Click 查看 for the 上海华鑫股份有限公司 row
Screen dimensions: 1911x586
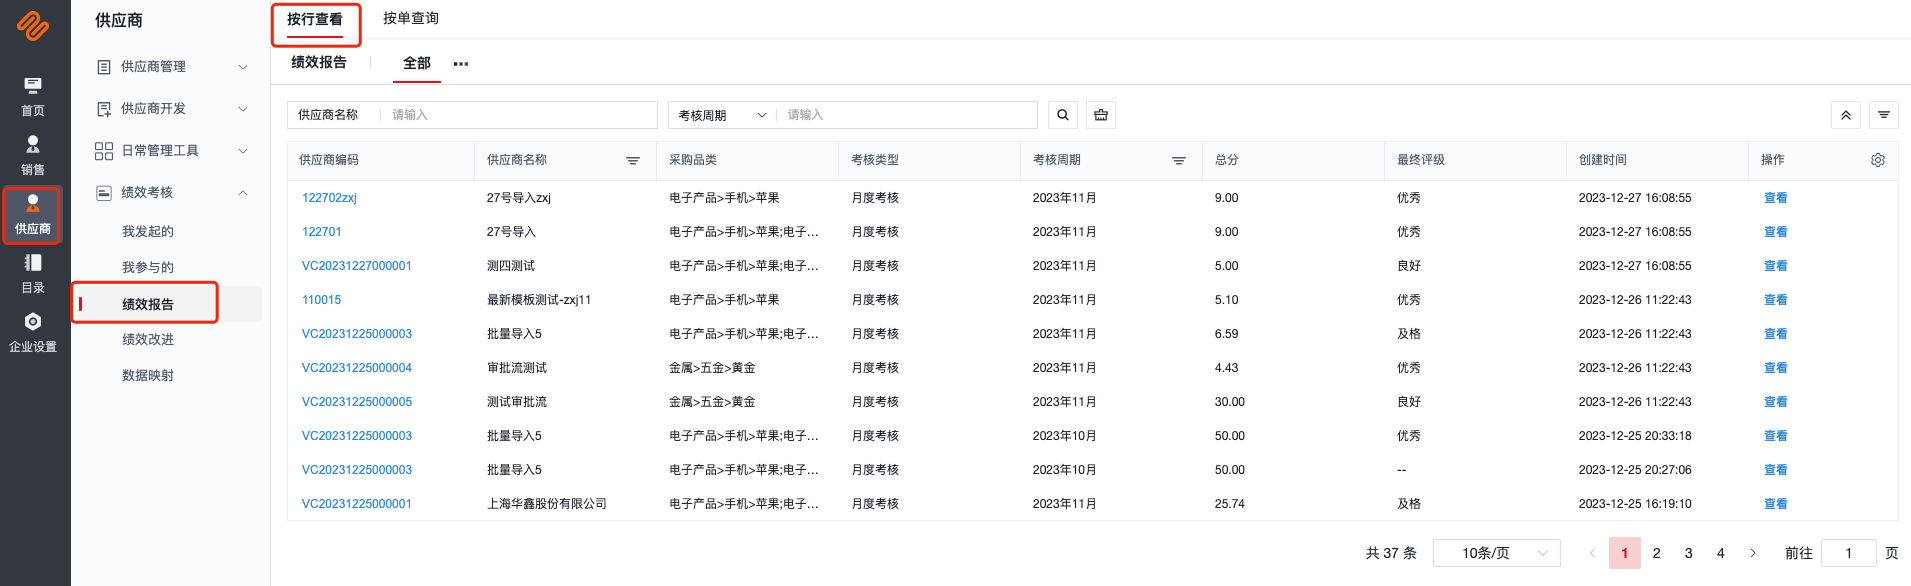[x=1776, y=504]
